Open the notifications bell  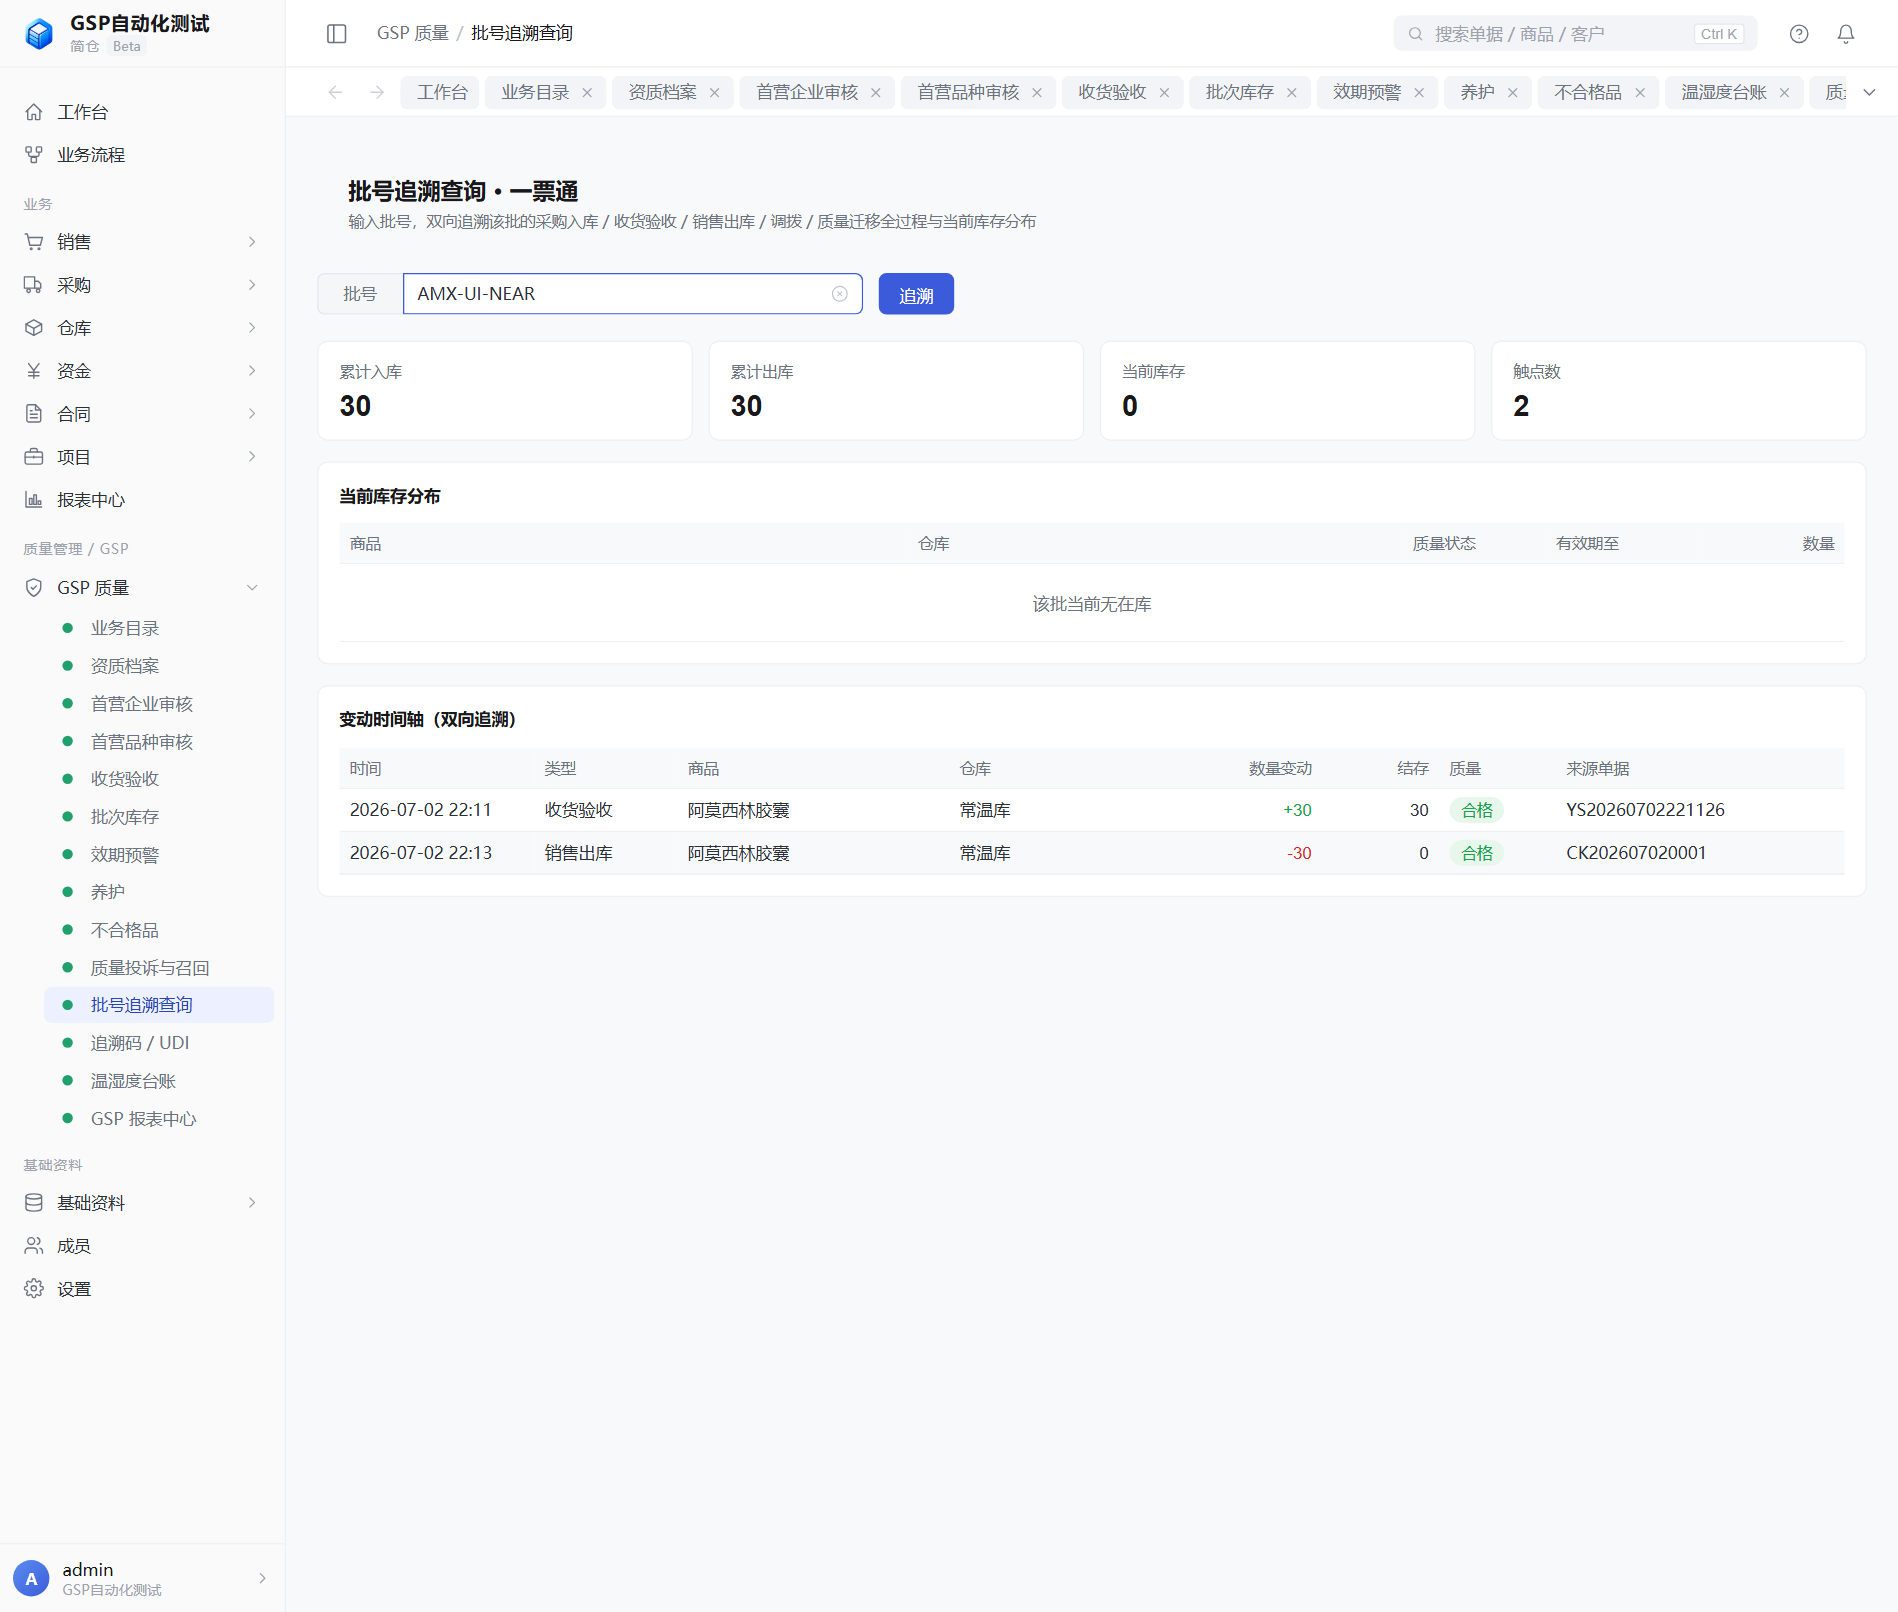tap(1846, 34)
